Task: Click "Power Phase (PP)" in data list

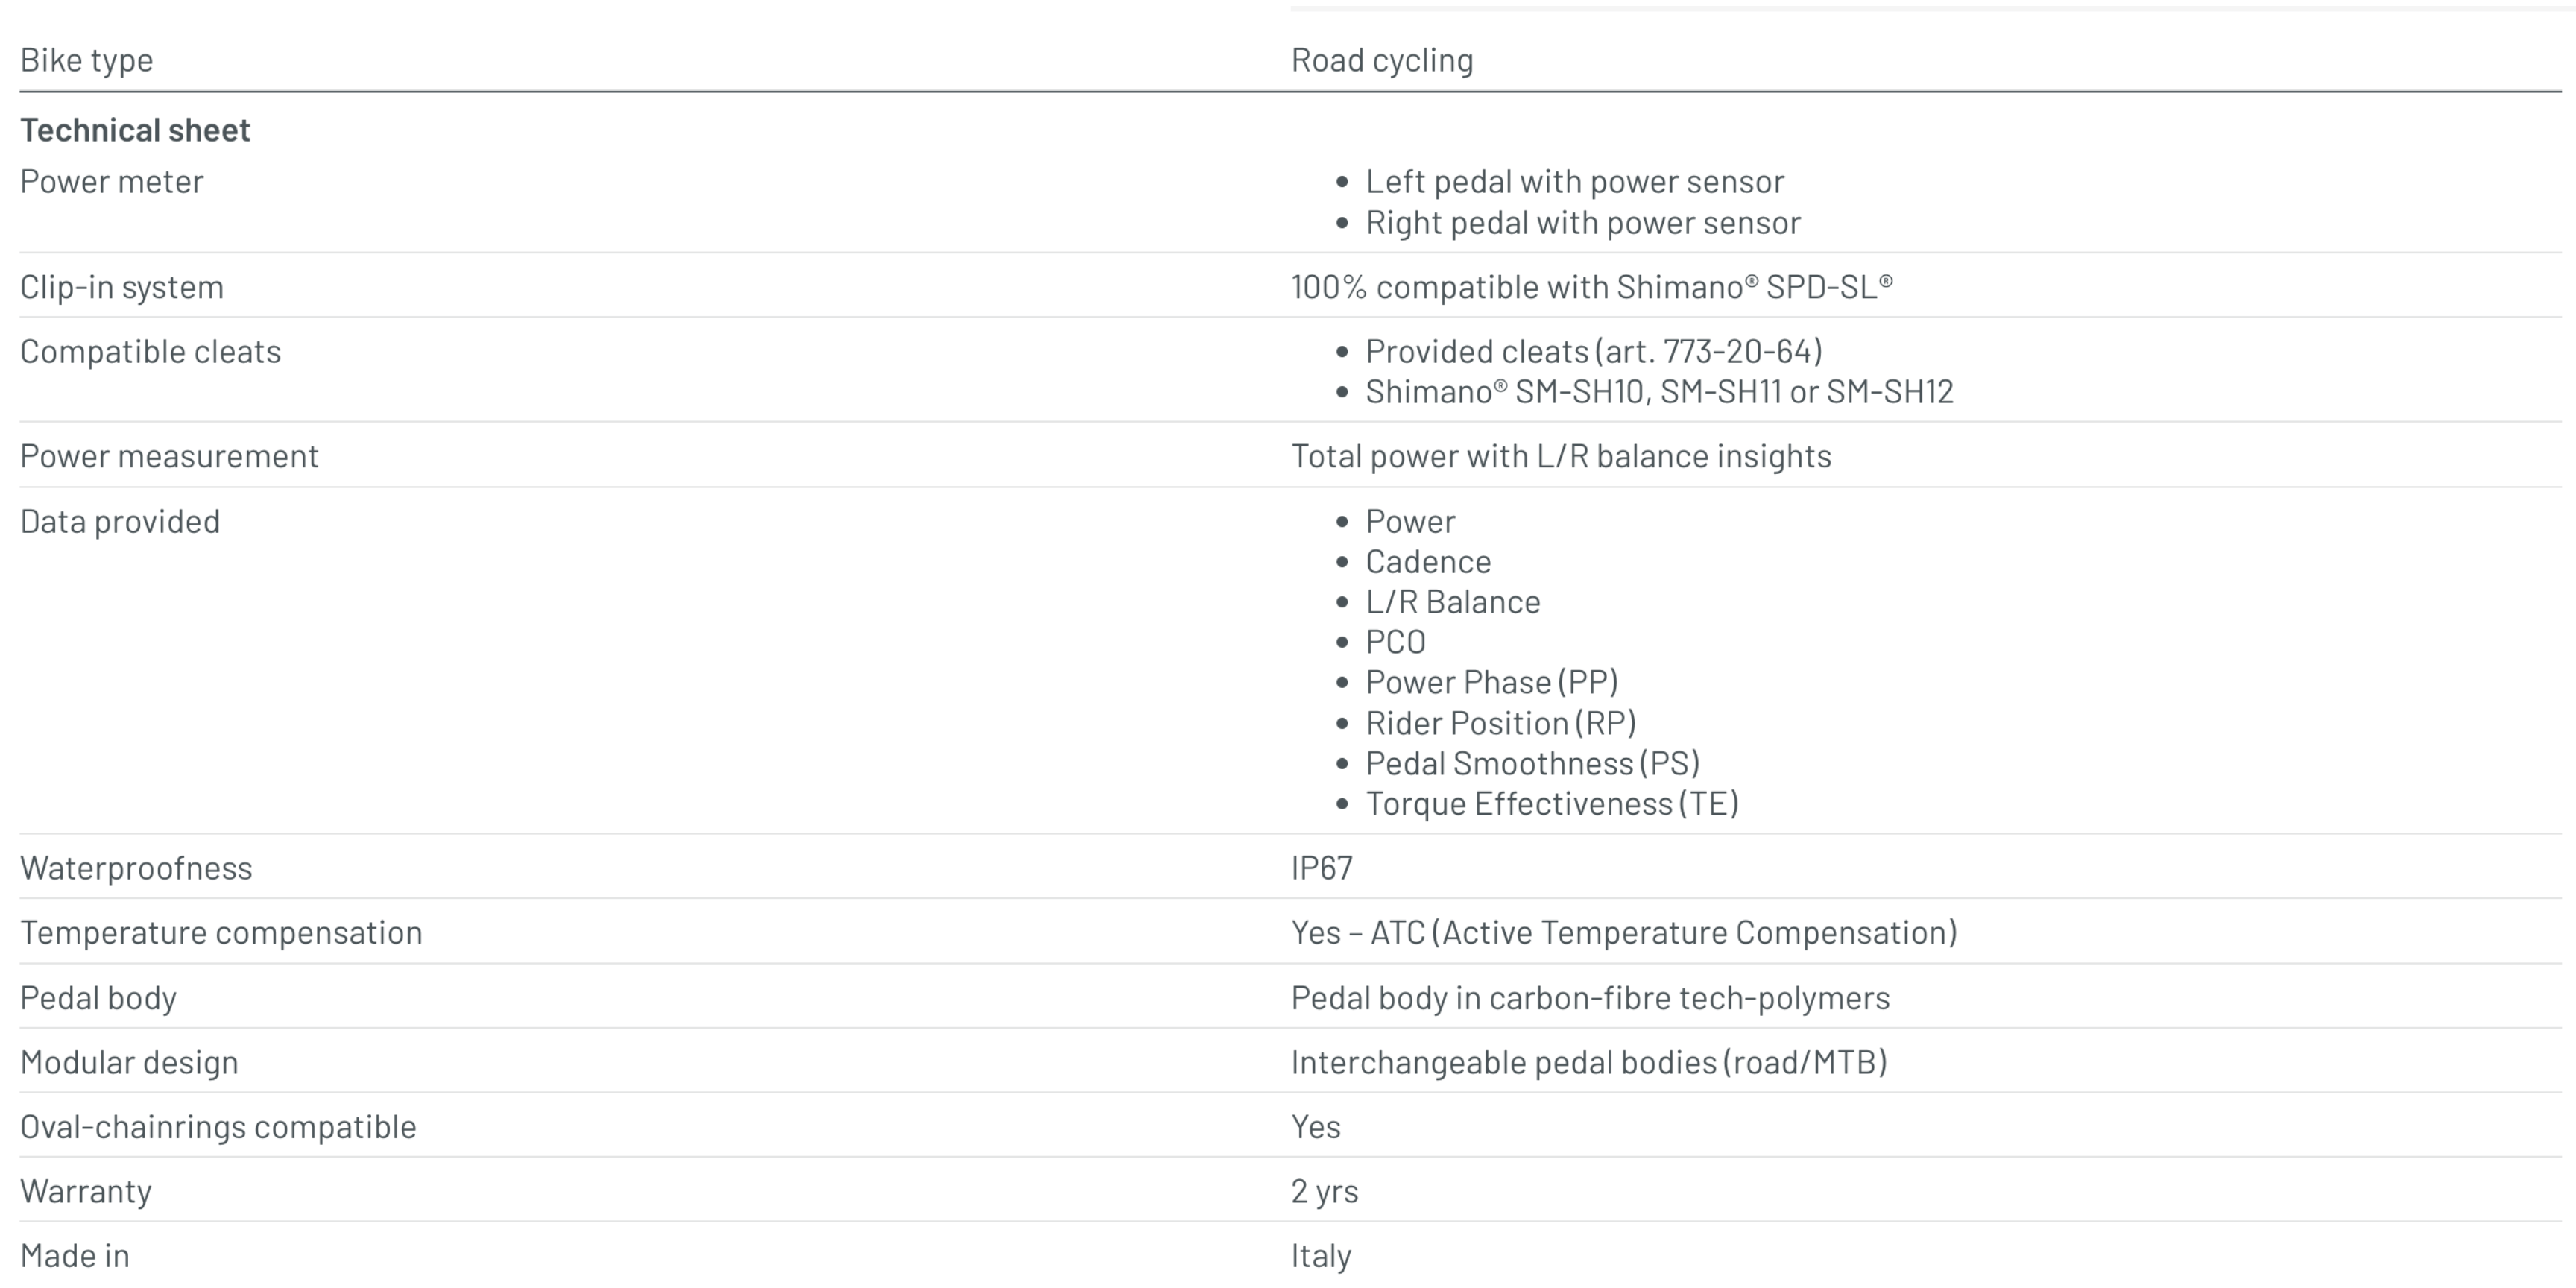Action: point(1491,682)
